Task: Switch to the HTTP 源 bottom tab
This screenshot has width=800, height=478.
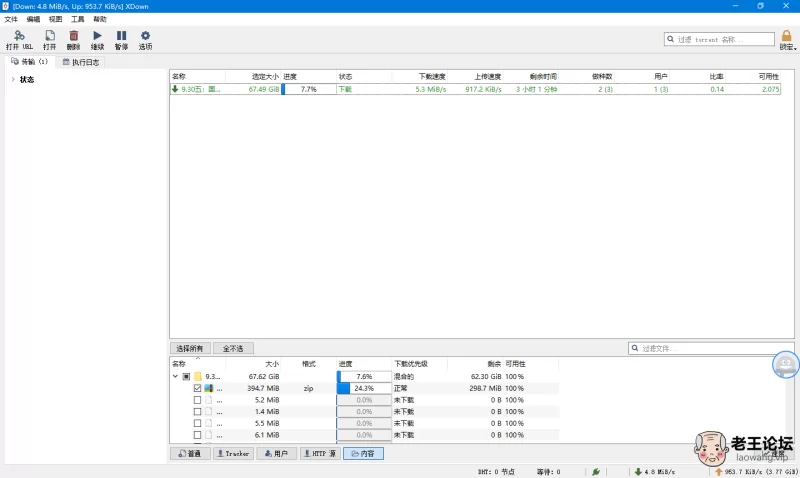Action: tap(320, 454)
